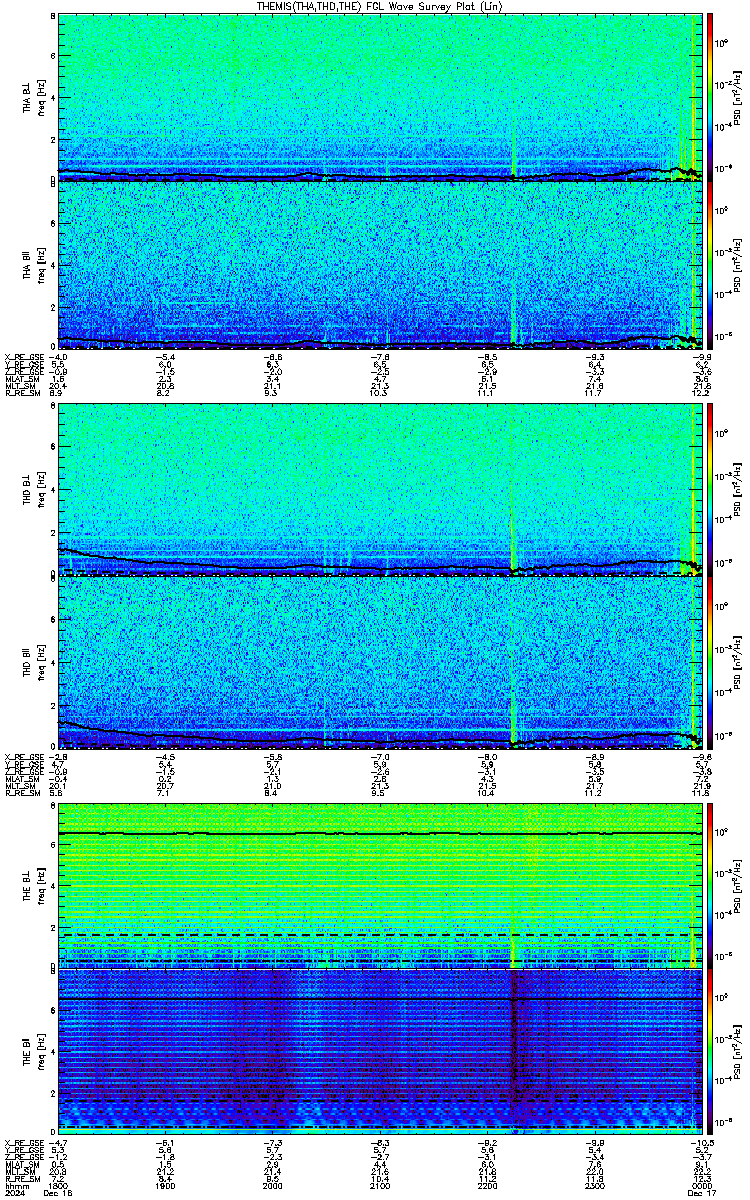
Task: Click the "0000" time tick label
Action: pyautogui.click(x=701, y=1185)
